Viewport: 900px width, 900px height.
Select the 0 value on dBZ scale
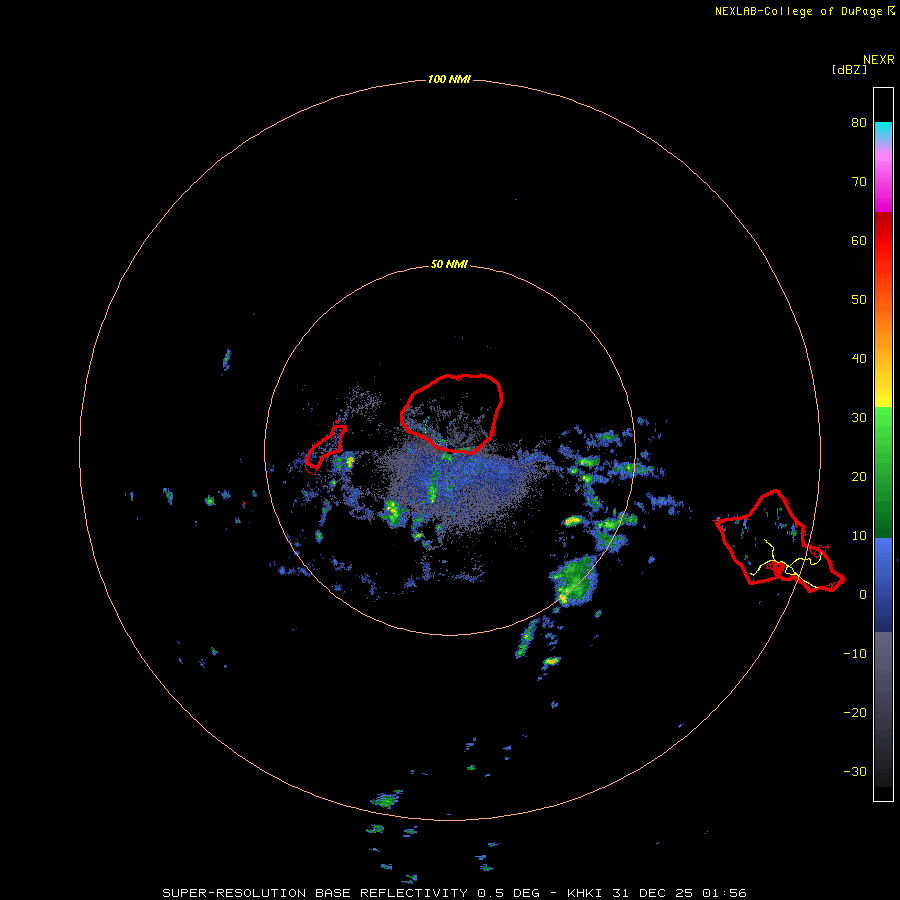[x=863, y=595]
